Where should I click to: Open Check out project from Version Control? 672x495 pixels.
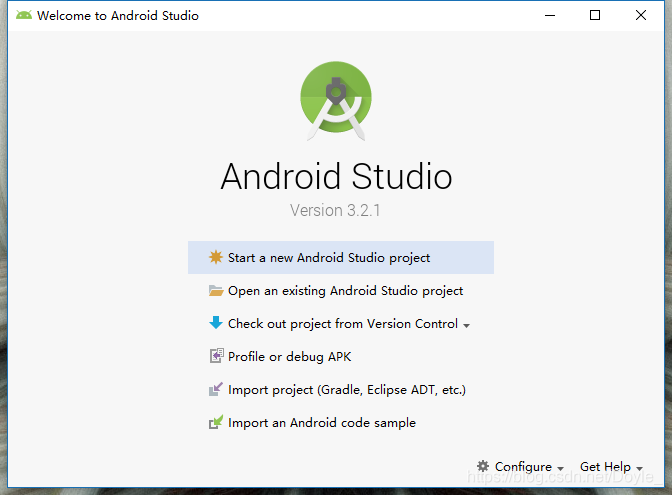point(341,324)
